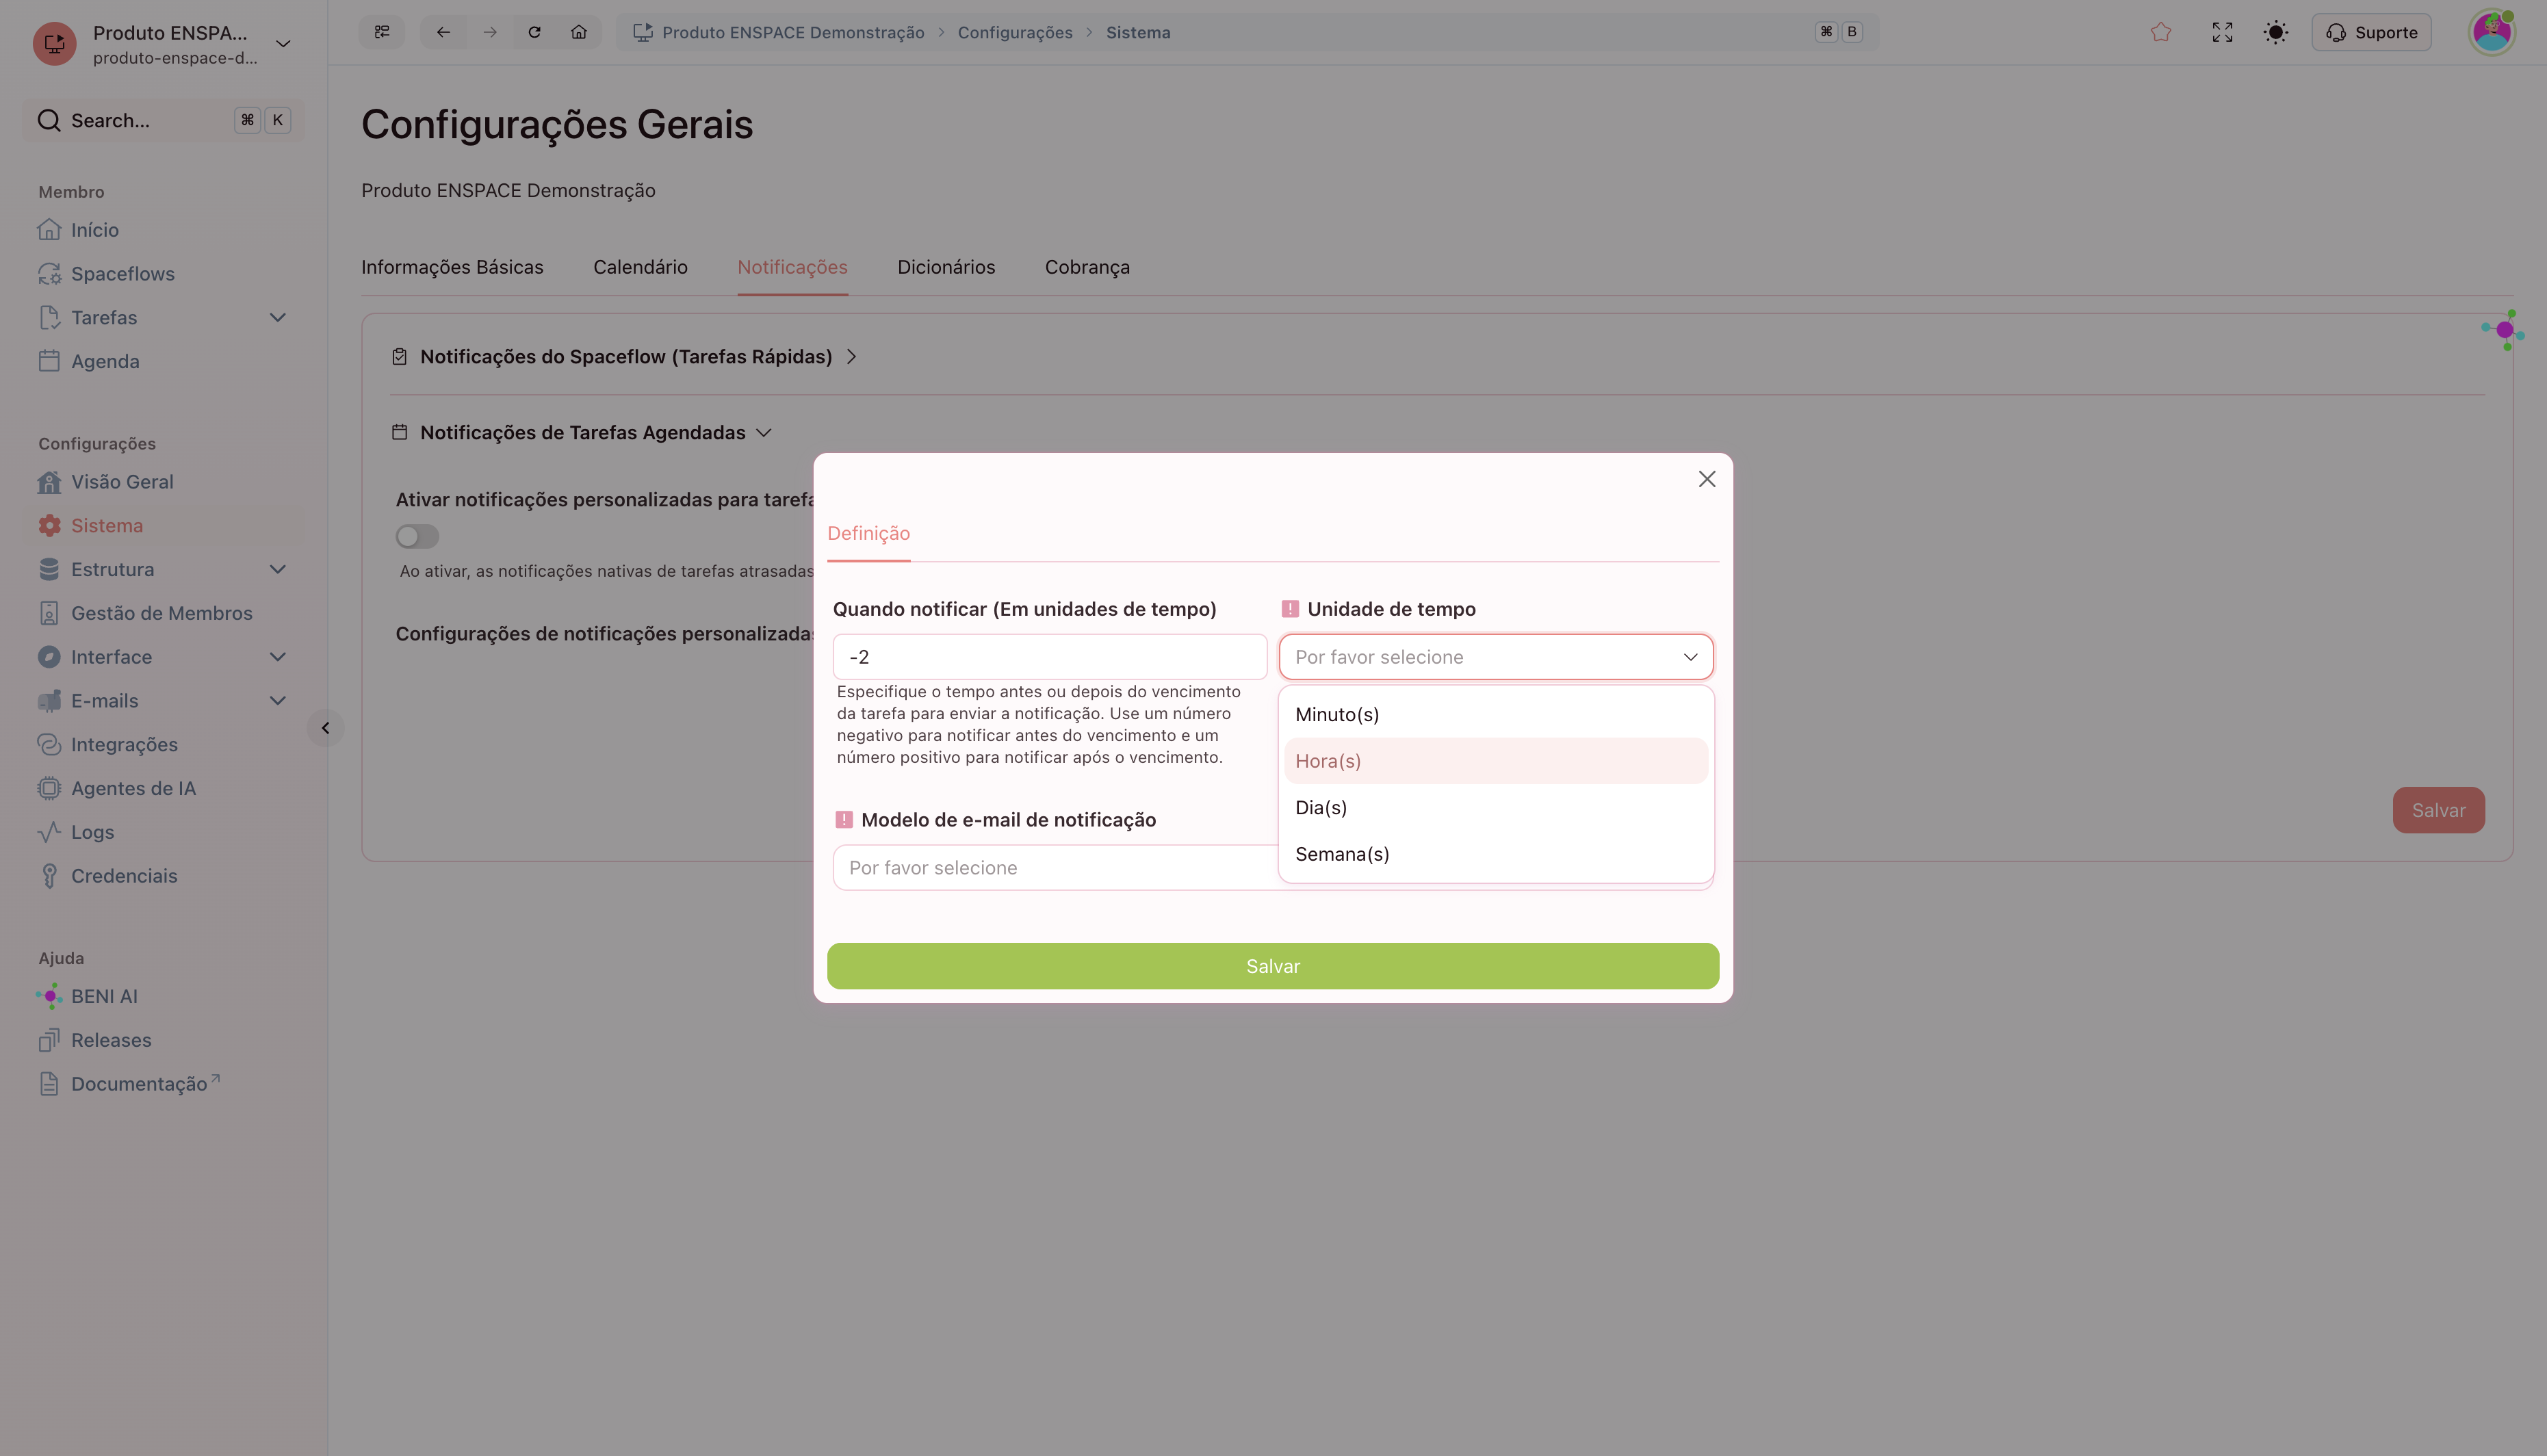Viewport: 2547px width, 1456px height.
Task: Expand the Estrutura sidebar submenu
Action: click(x=278, y=570)
